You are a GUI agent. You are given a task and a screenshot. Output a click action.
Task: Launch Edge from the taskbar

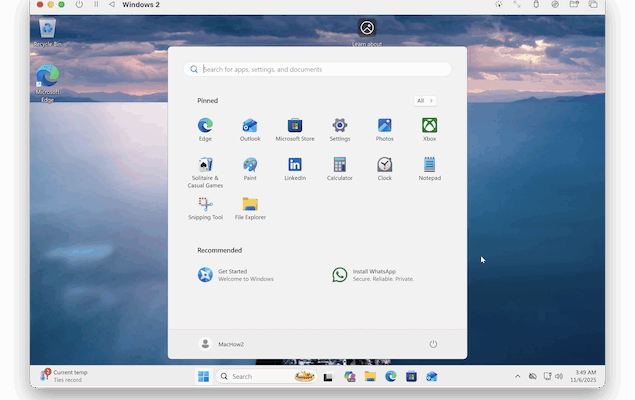pos(390,377)
